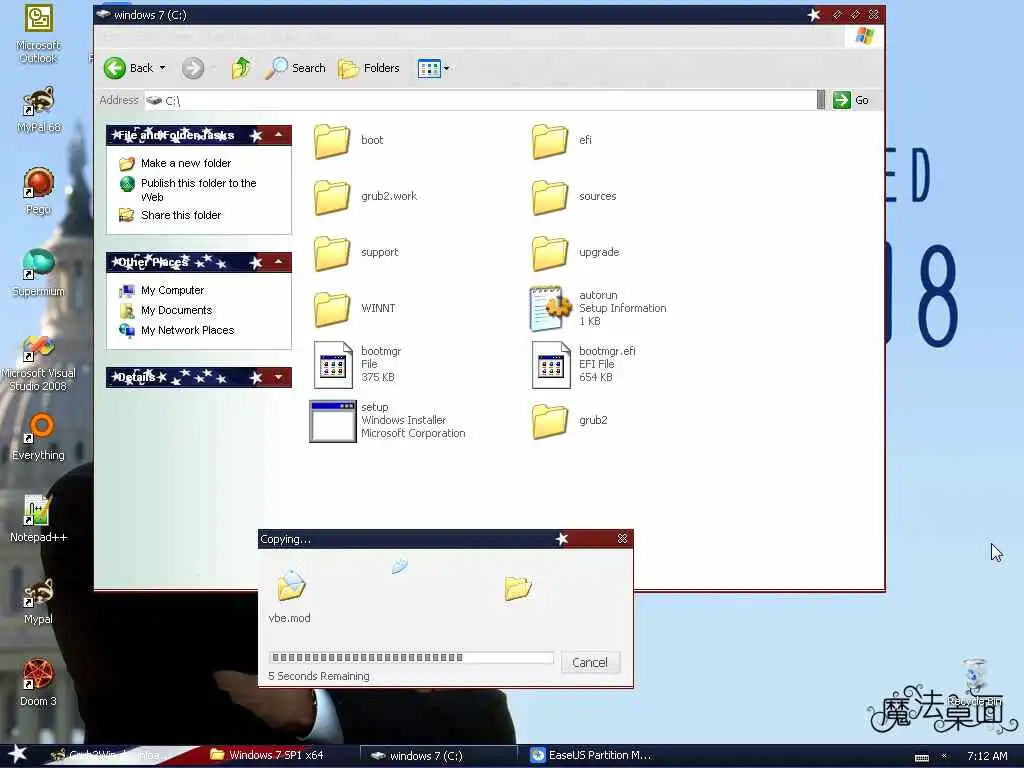
Task: Open the Back history dropdown arrow
Action: click(x=163, y=68)
